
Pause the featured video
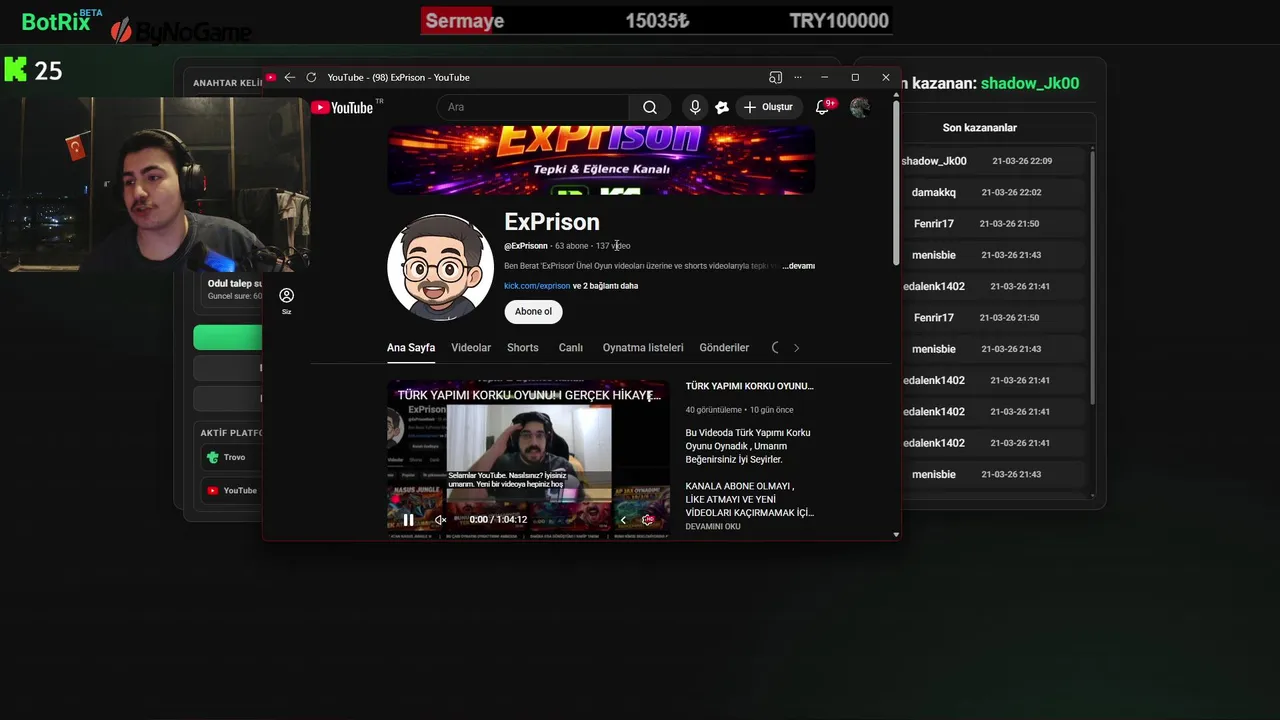[x=408, y=520]
